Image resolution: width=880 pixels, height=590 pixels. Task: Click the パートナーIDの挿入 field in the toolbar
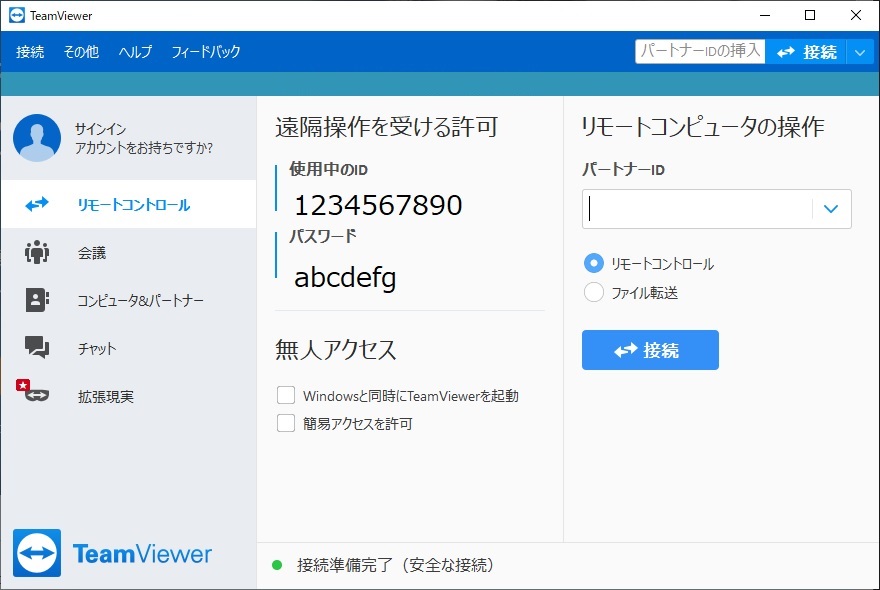700,52
